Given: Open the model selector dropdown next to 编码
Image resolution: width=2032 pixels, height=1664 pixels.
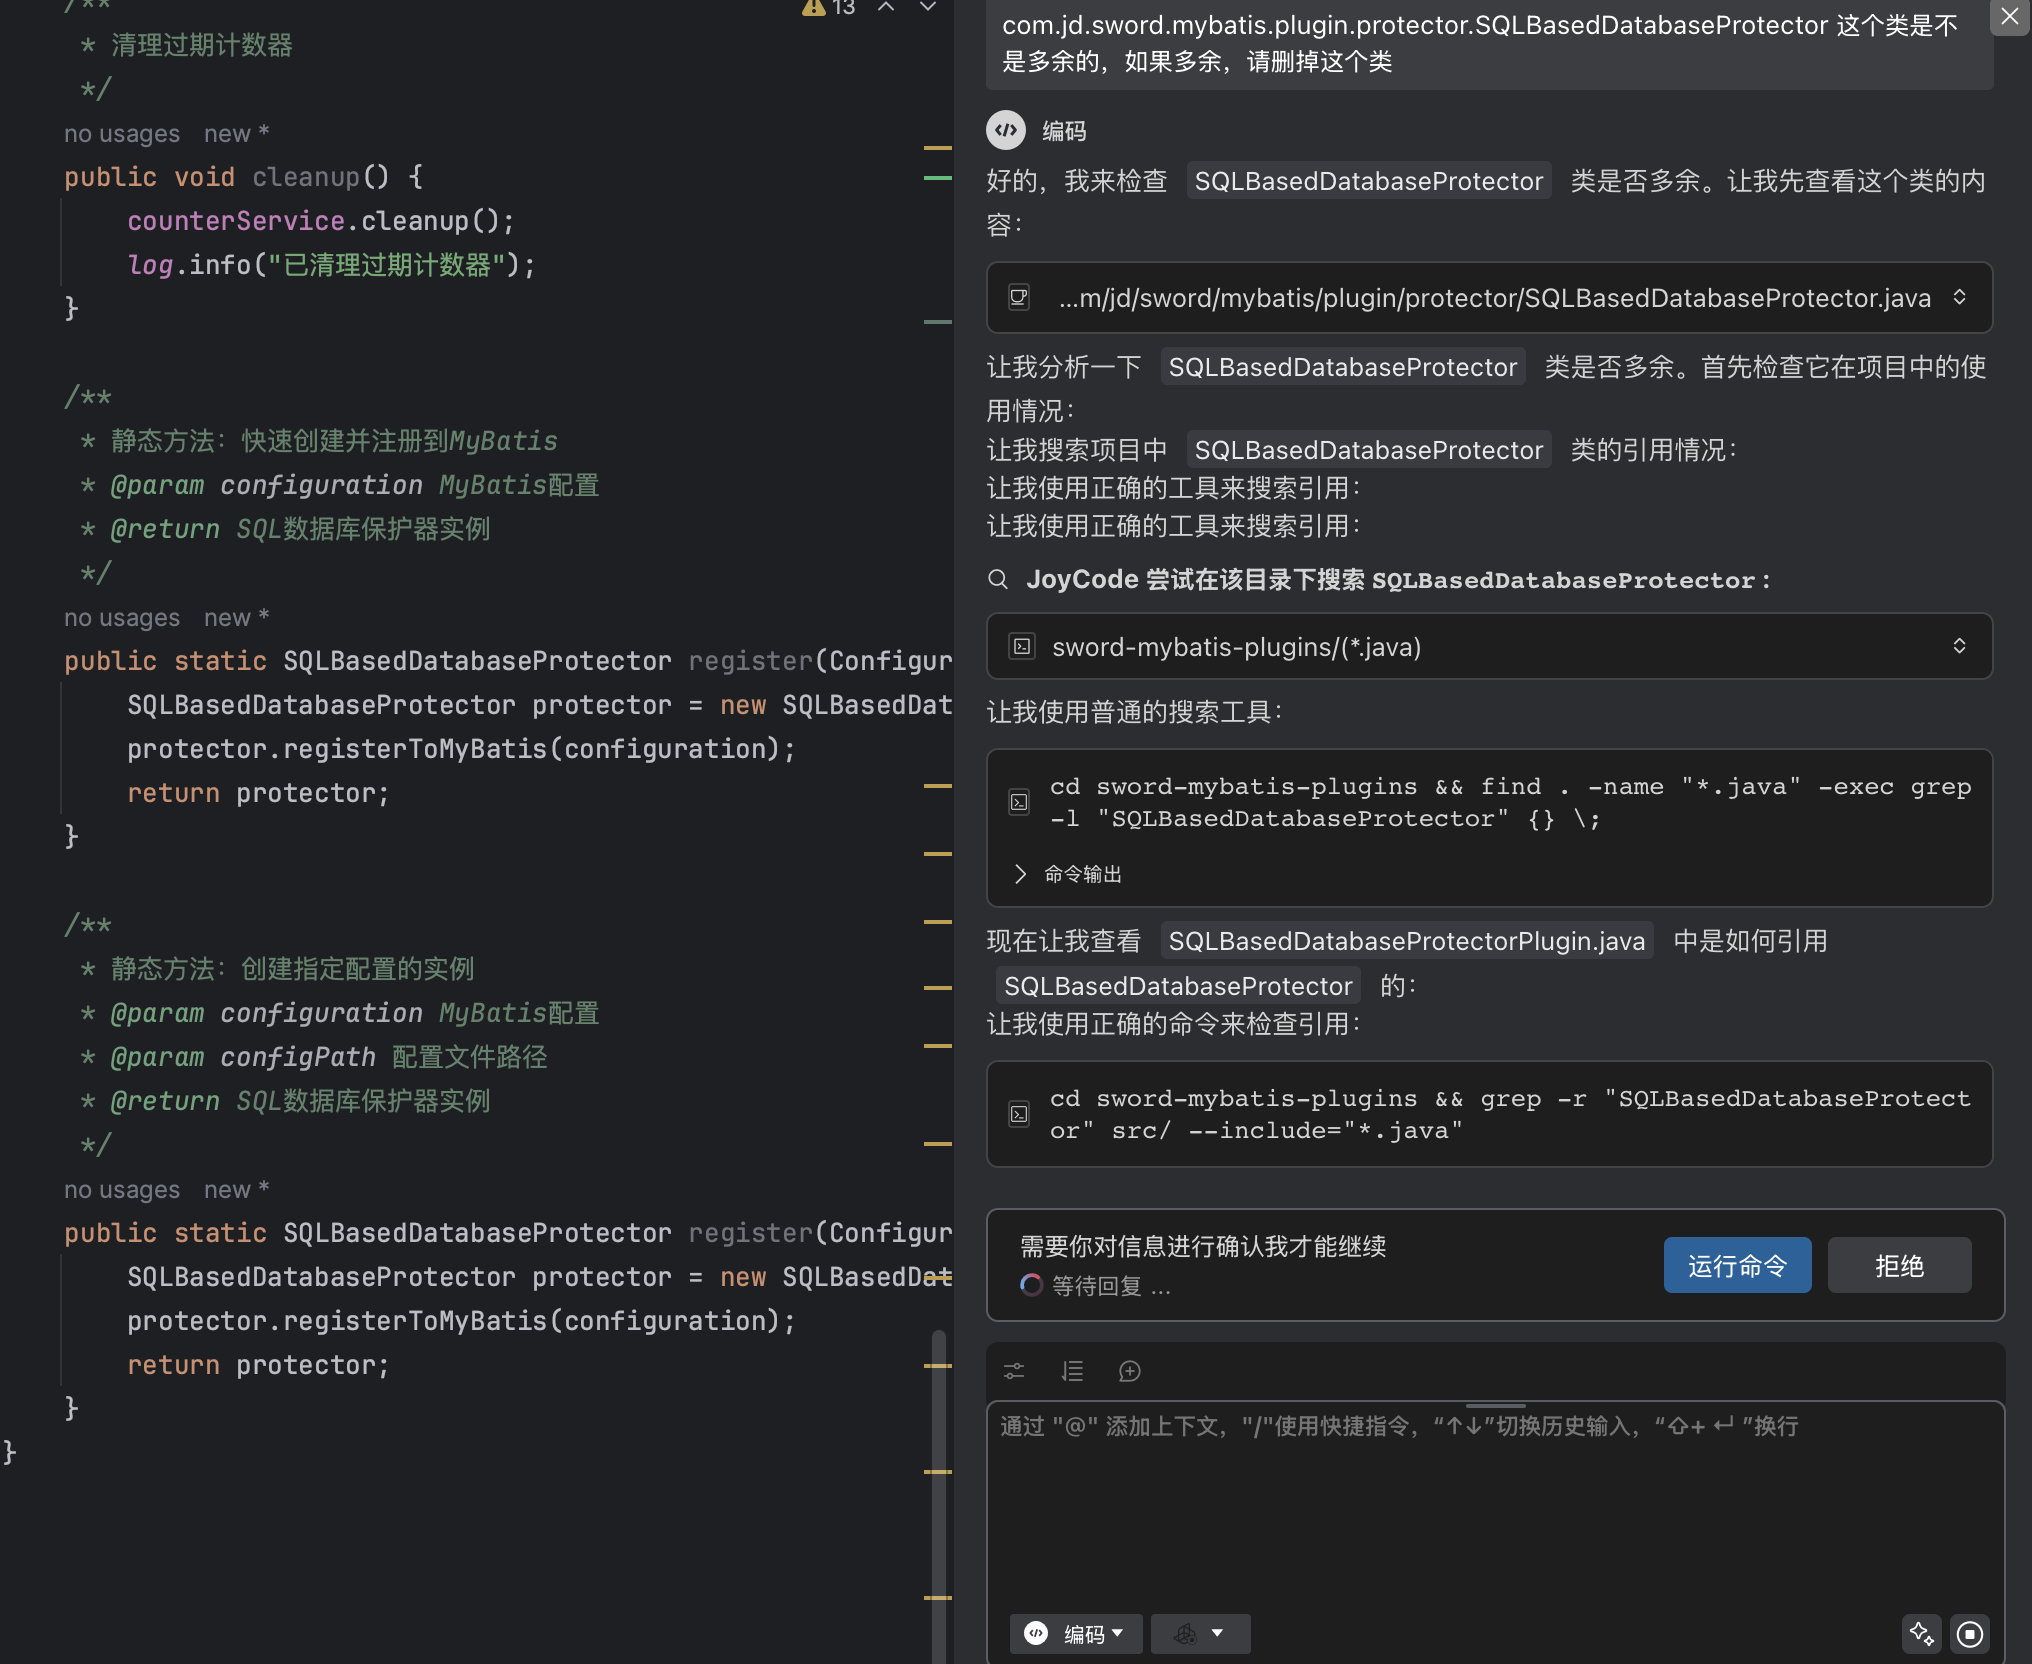Looking at the screenshot, I should pos(1200,1634).
